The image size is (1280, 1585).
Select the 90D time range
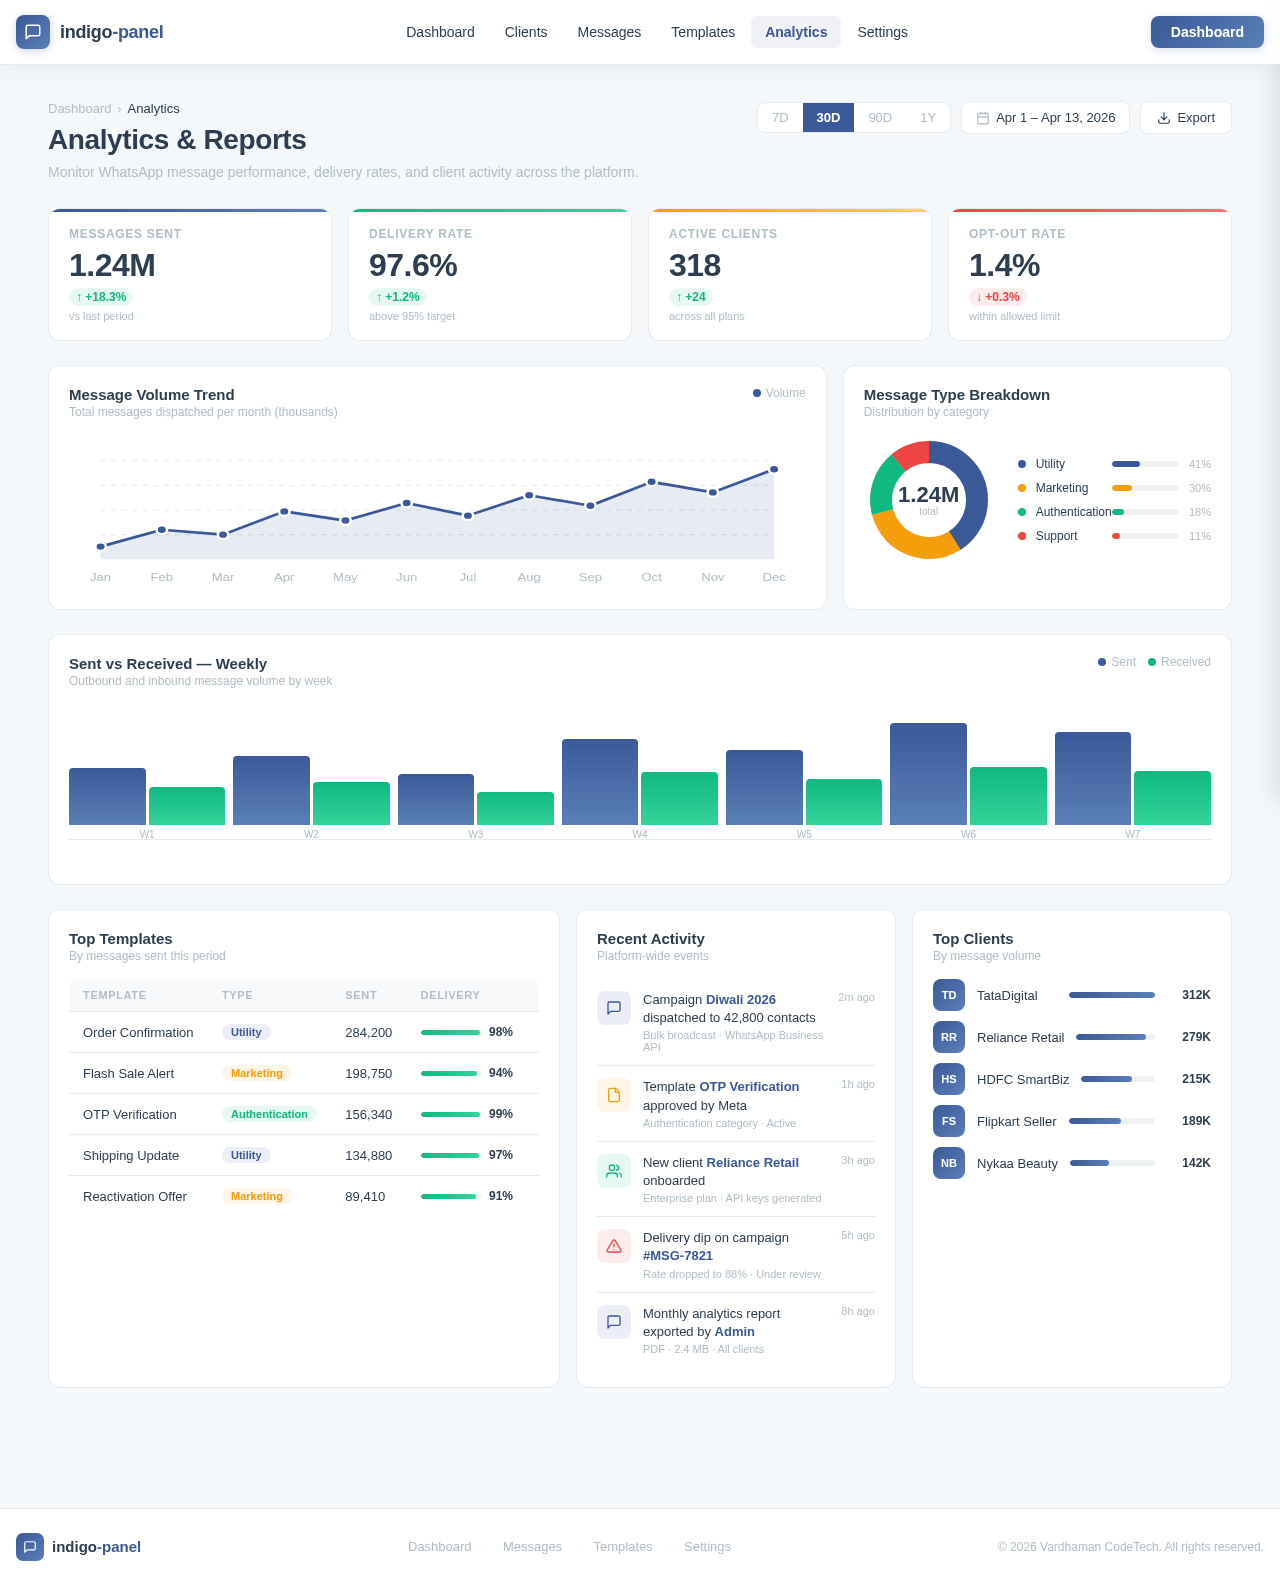coord(880,118)
